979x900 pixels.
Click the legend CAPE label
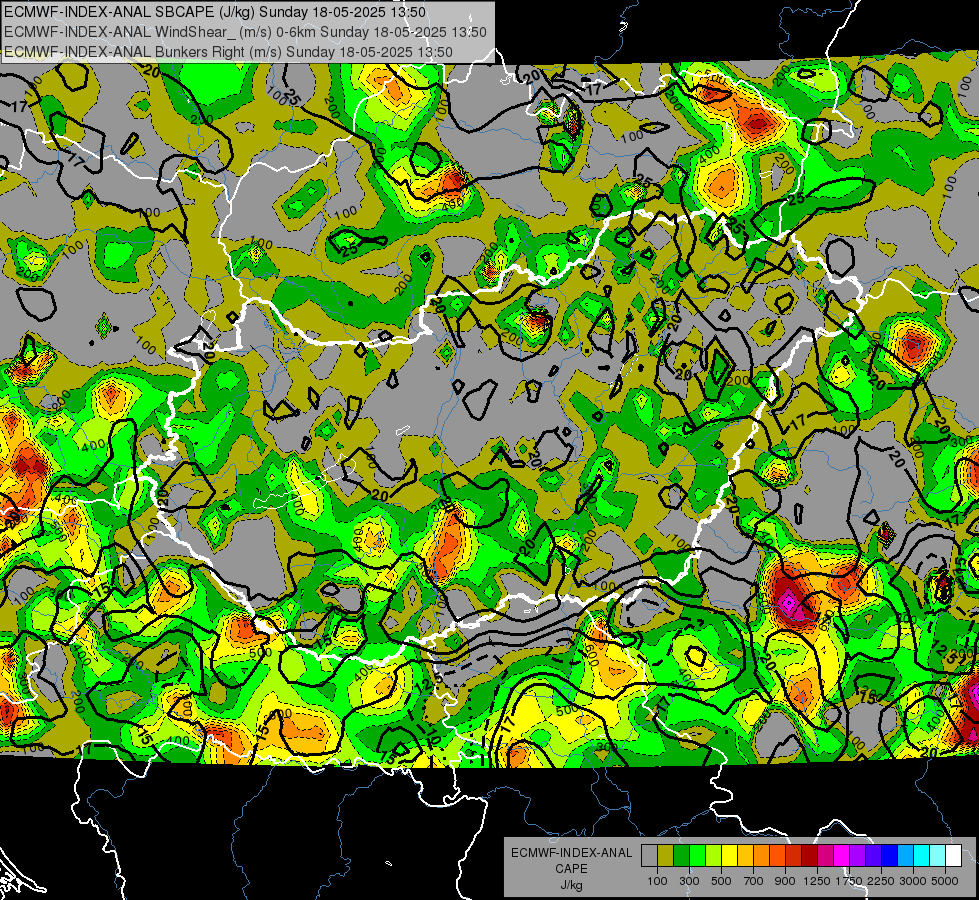coord(571,869)
